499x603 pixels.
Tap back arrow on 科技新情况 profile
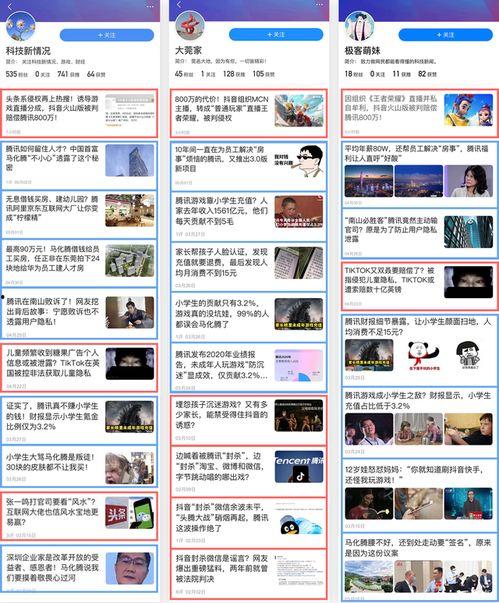[10, 6]
